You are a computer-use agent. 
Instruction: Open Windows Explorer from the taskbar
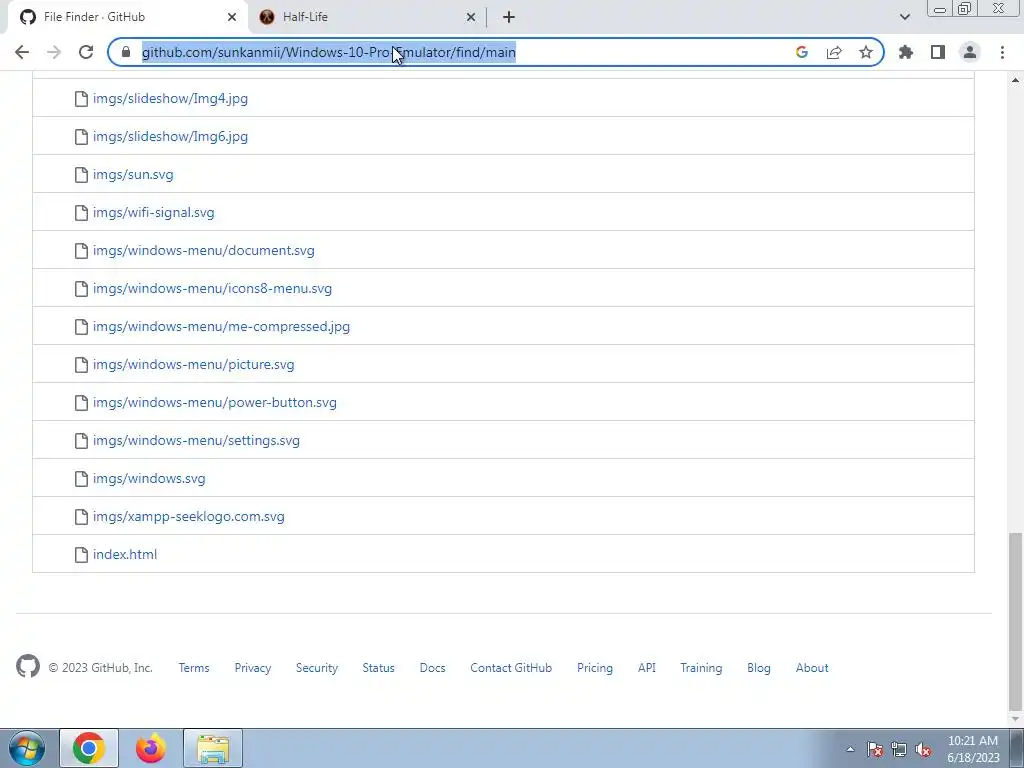213,748
